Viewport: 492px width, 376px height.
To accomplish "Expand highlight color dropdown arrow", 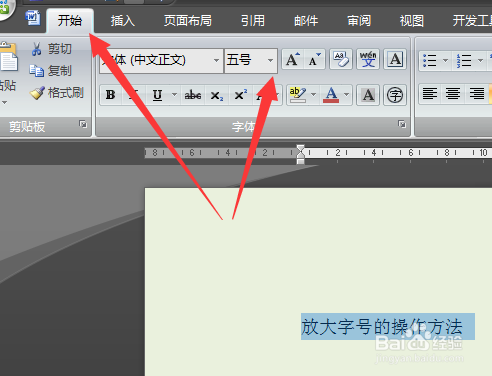I will [313, 95].
